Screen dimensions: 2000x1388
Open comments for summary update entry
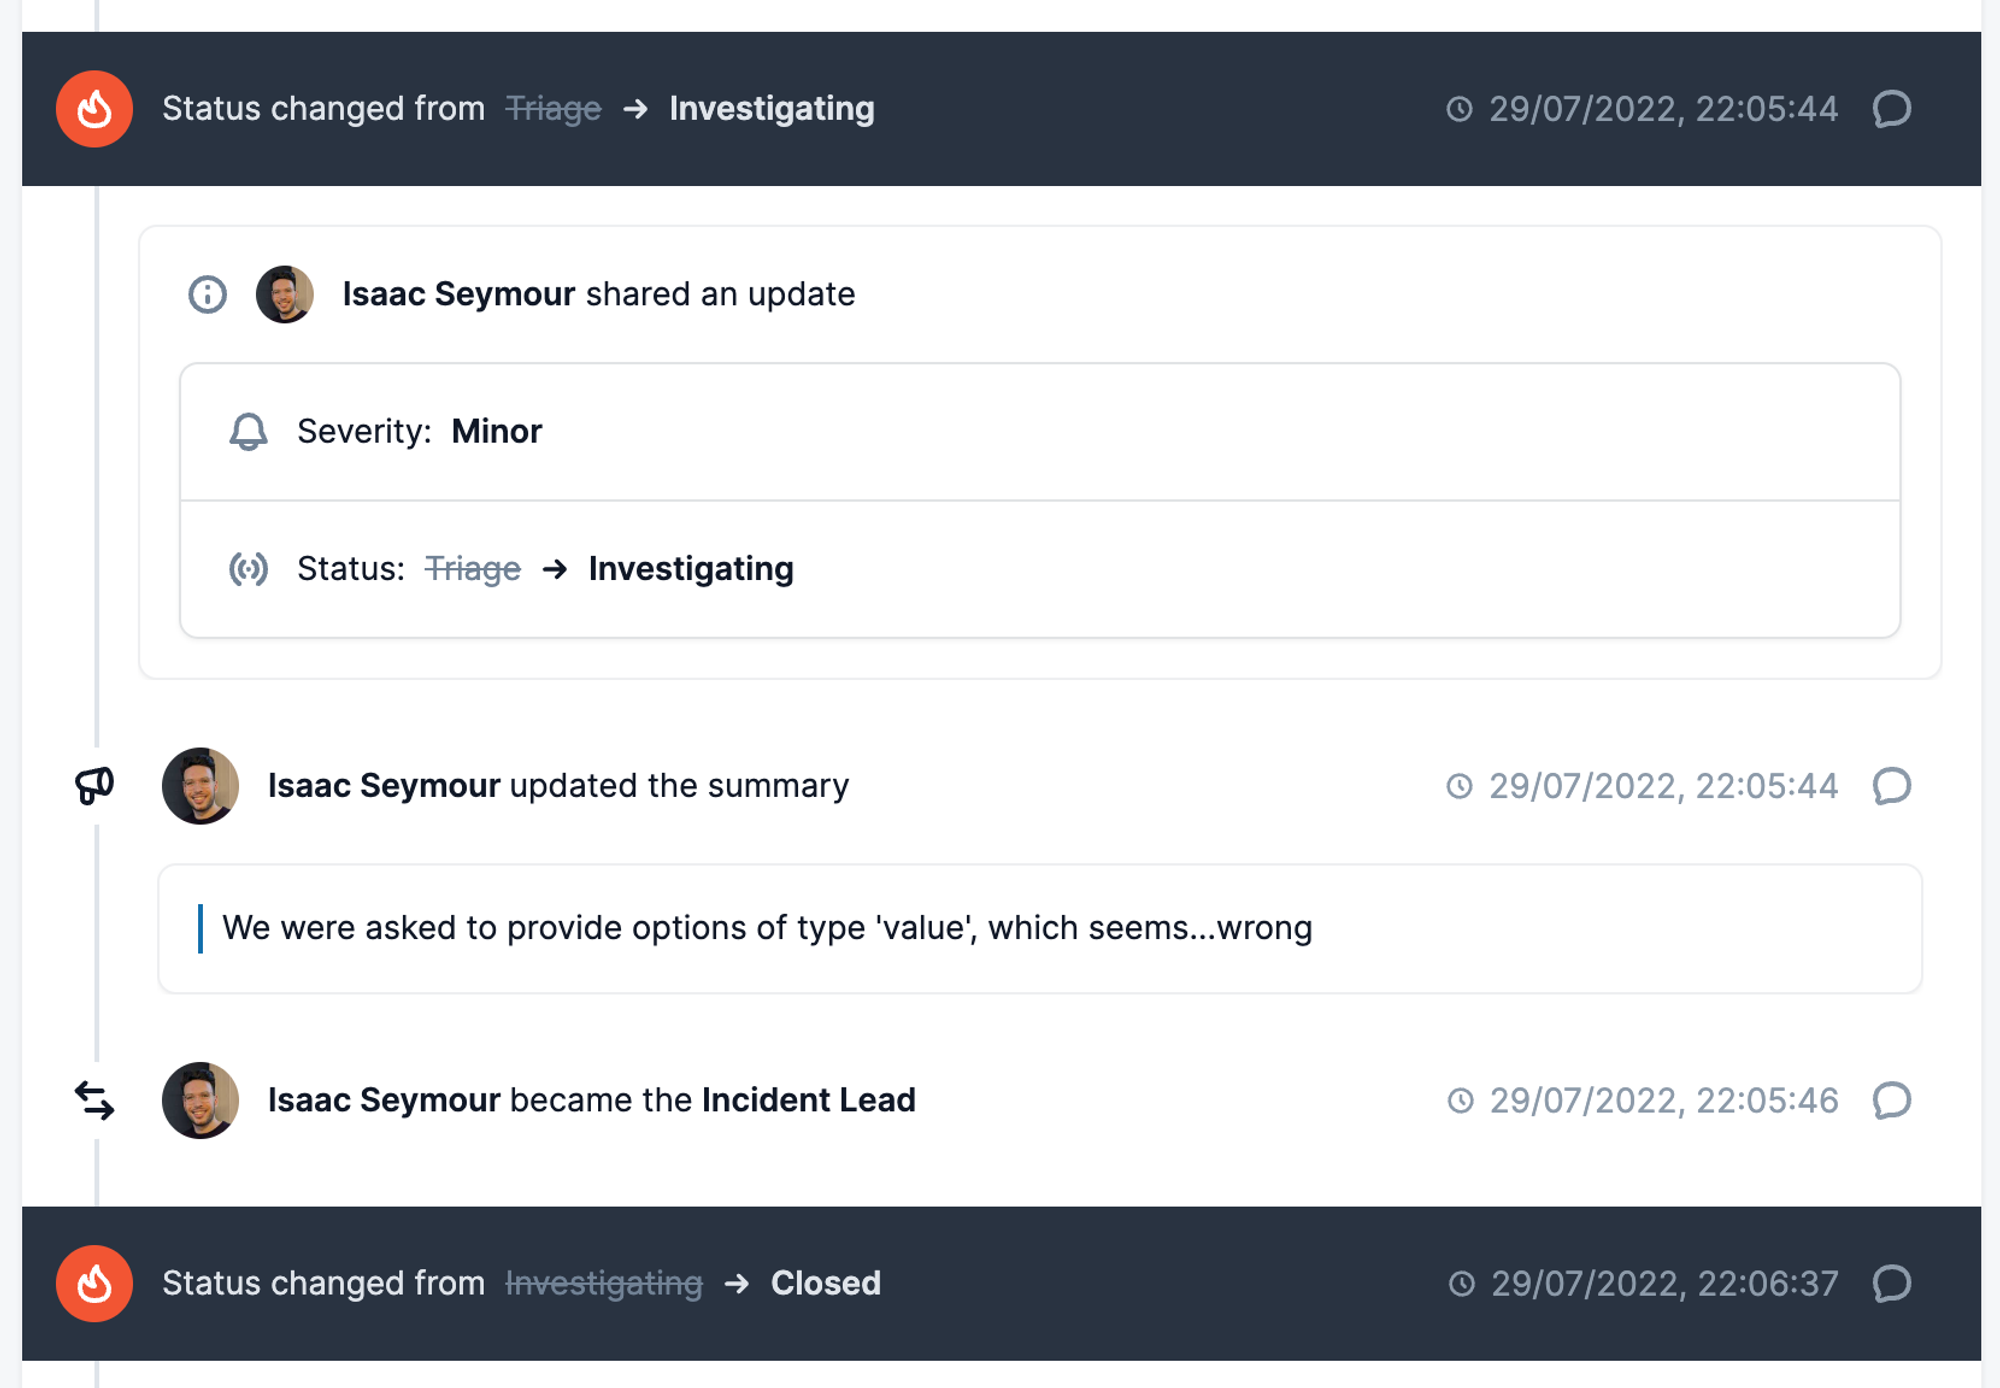click(1891, 786)
